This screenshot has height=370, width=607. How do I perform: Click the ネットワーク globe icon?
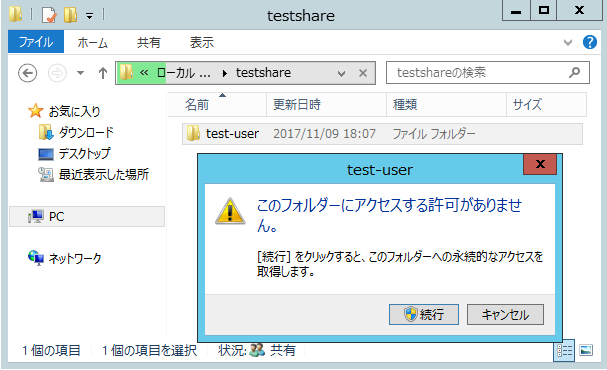click(36, 258)
